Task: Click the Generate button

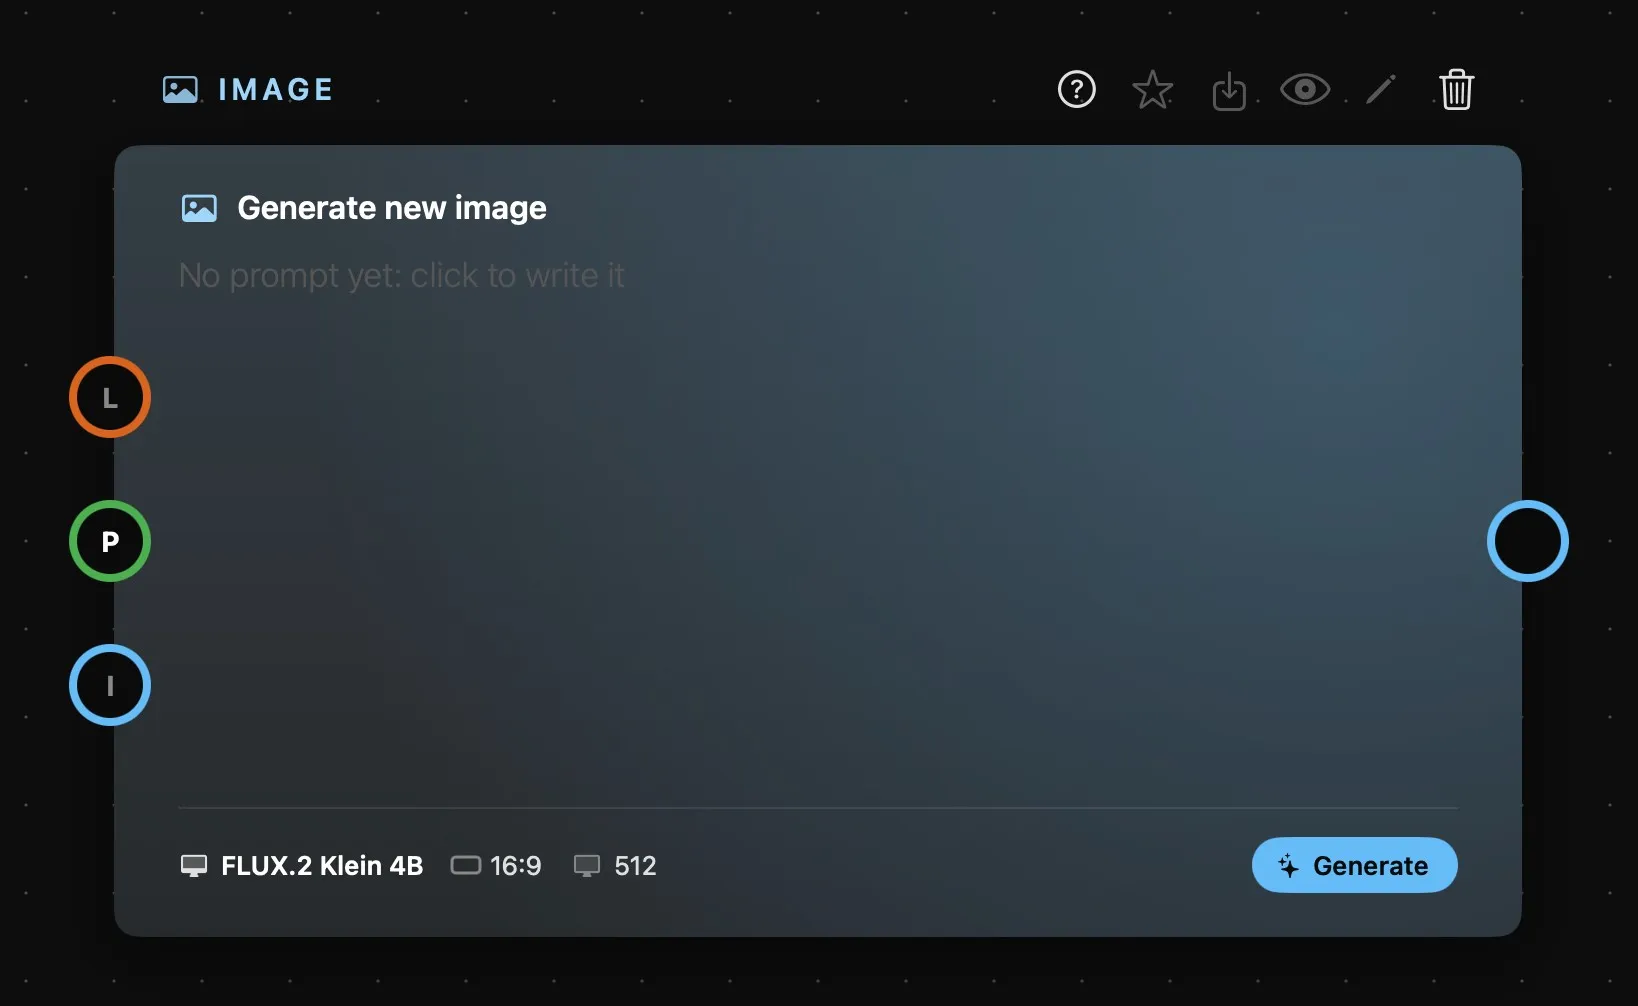Action: tap(1355, 865)
